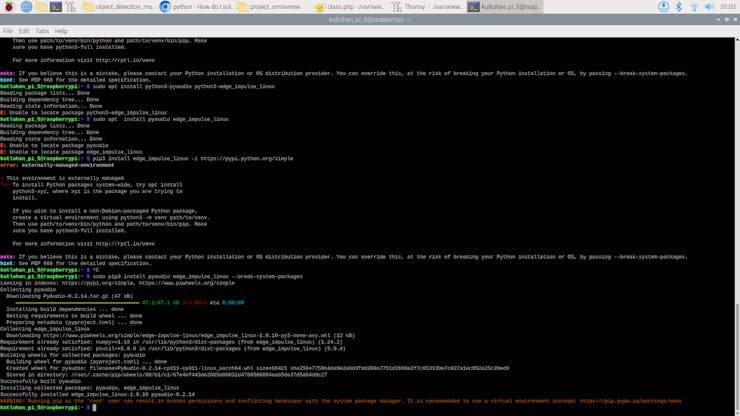740x416 pixels.
Task: Switch to Thonny taskbar window
Action: click(x=427, y=7)
